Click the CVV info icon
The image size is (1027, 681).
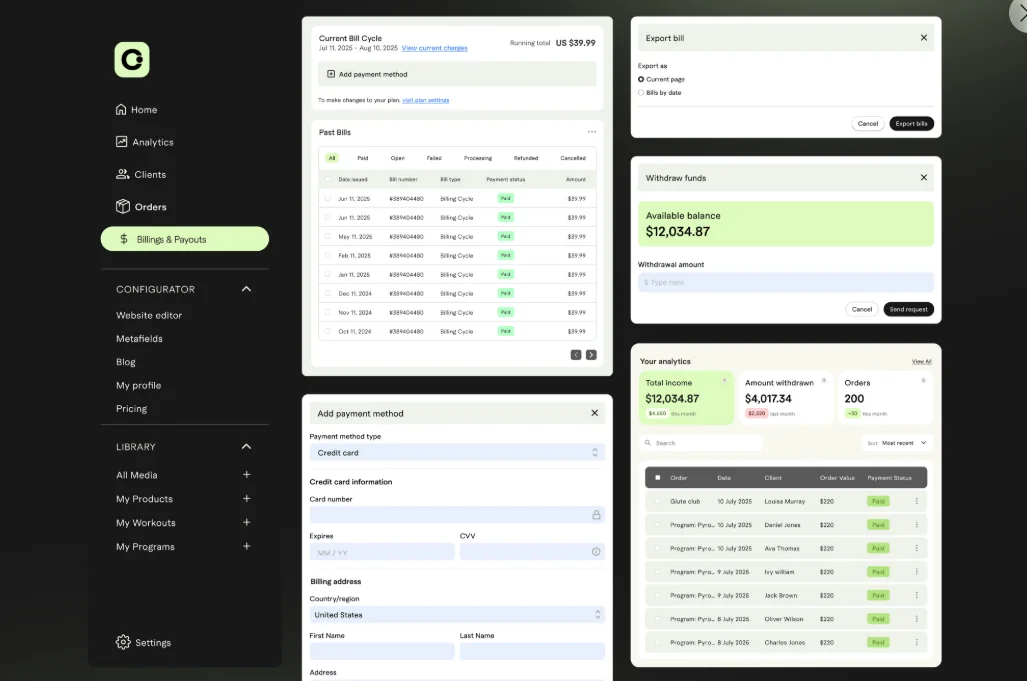(596, 552)
